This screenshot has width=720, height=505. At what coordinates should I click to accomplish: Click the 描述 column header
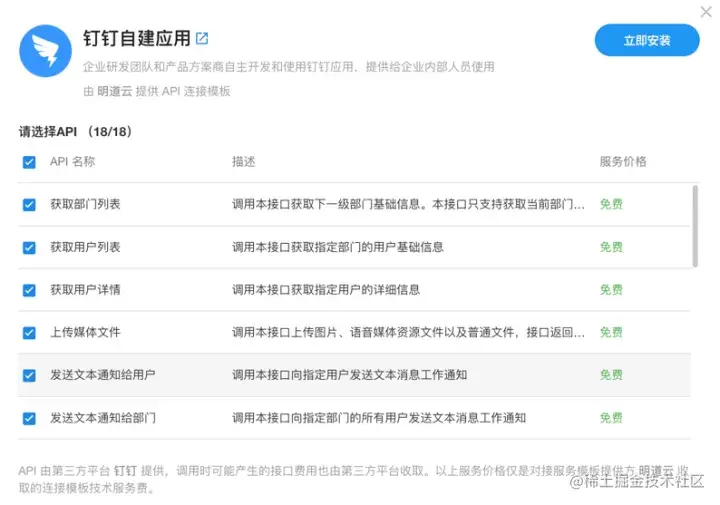tap(244, 162)
